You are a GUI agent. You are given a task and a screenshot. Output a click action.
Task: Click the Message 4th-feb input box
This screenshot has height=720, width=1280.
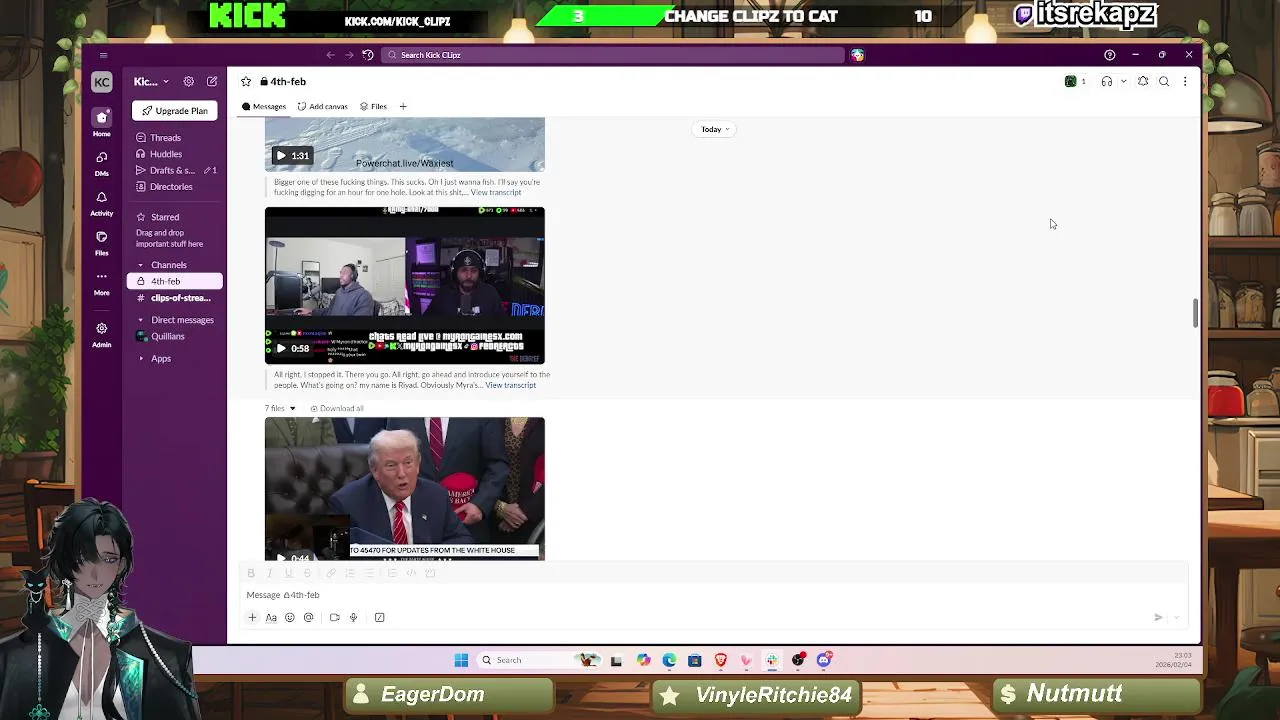[x=715, y=595]
